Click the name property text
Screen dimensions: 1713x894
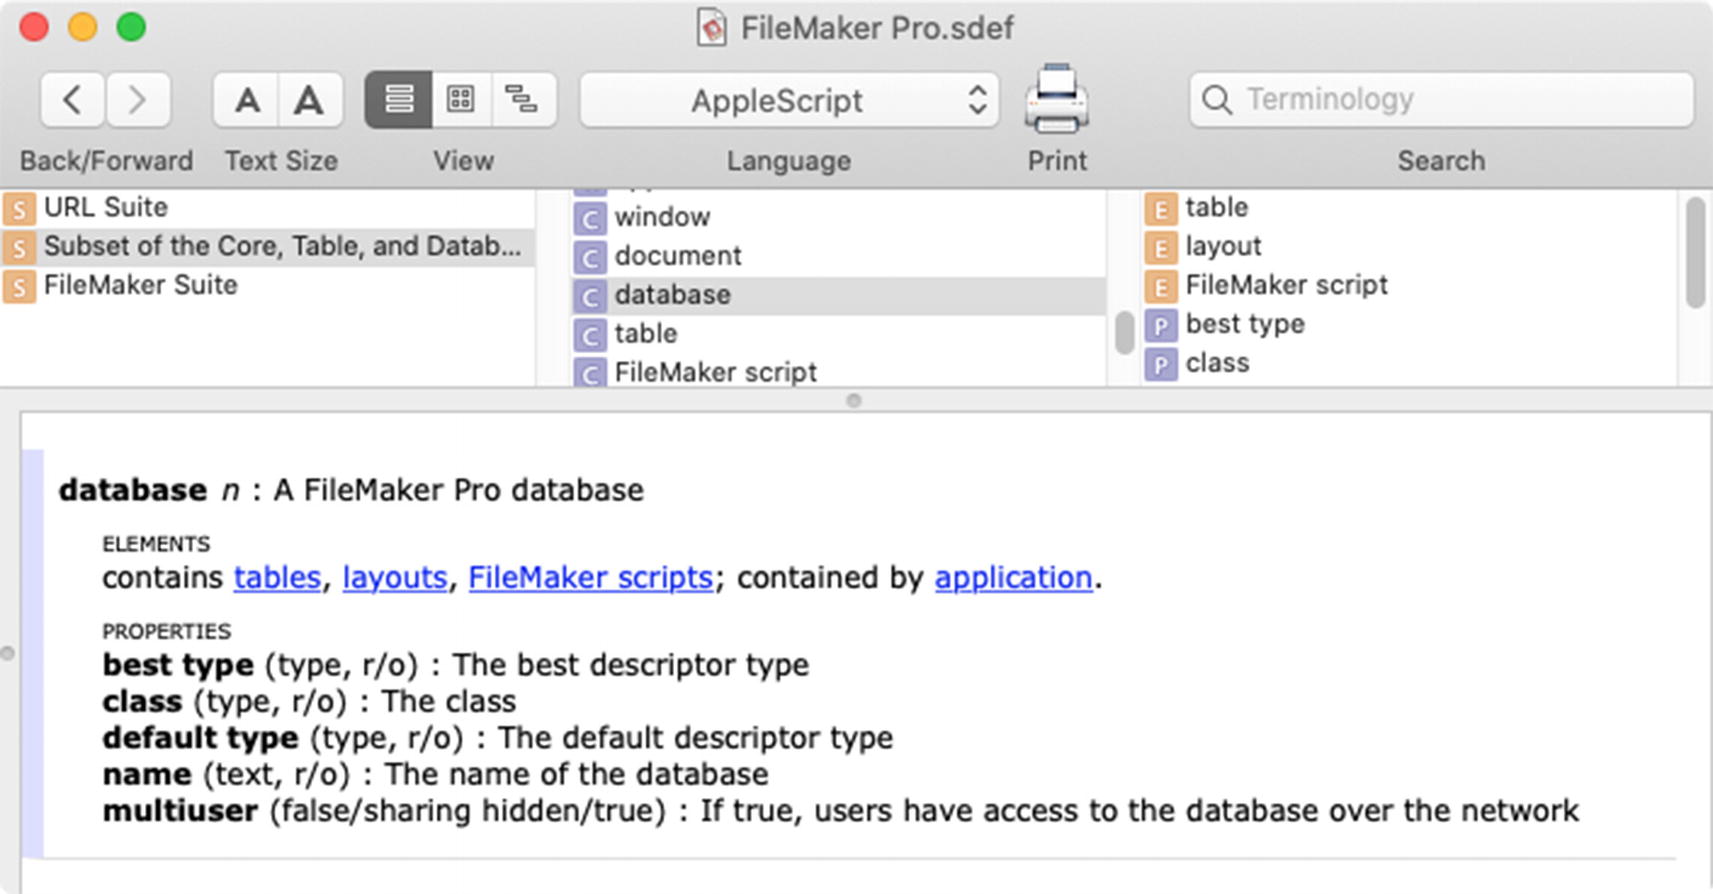(435, 774)
